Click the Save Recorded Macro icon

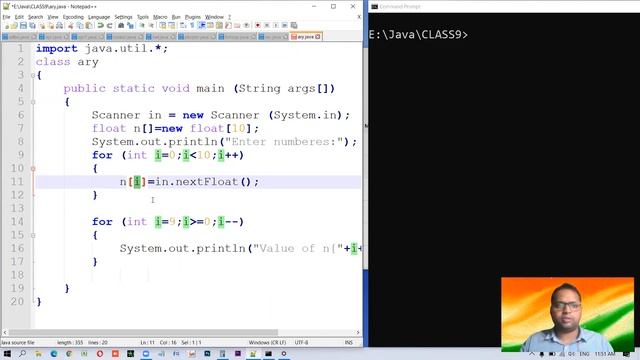(x=294, y=25)
